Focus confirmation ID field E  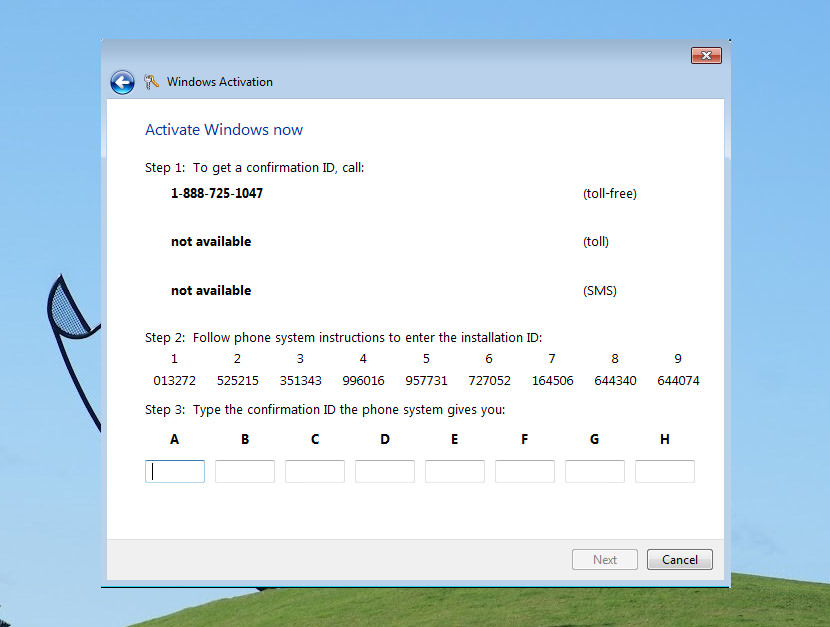455,471
